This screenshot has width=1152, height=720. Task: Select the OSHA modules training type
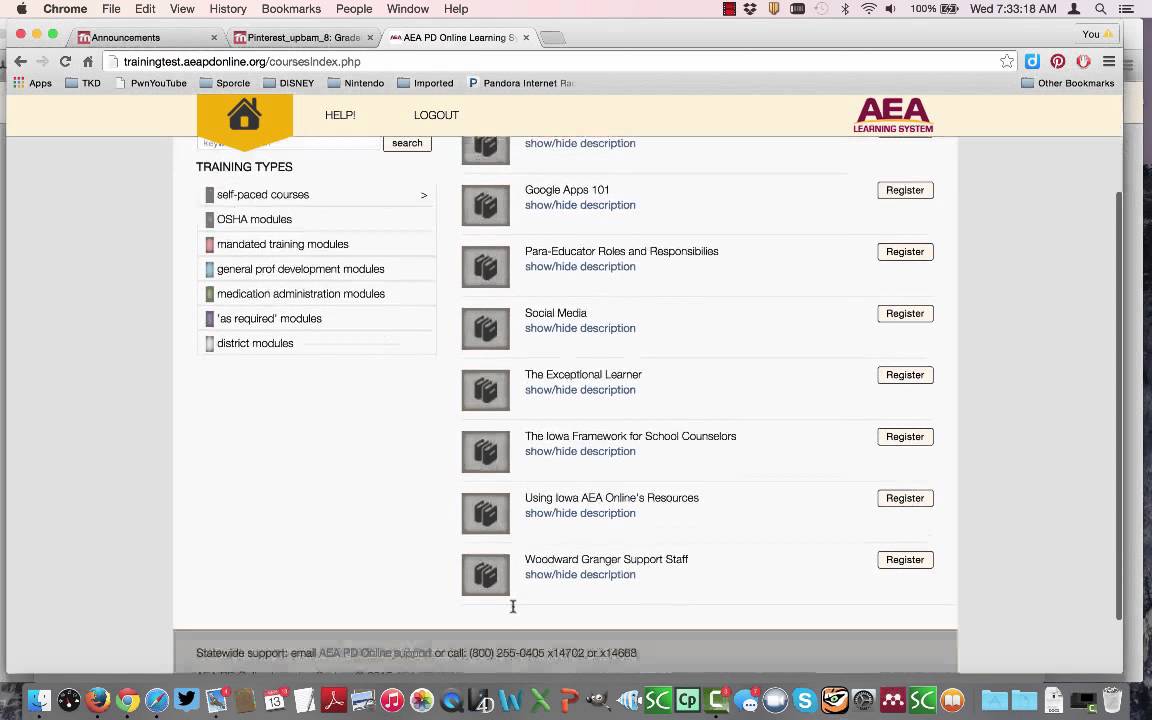click(x=317, y=220)
